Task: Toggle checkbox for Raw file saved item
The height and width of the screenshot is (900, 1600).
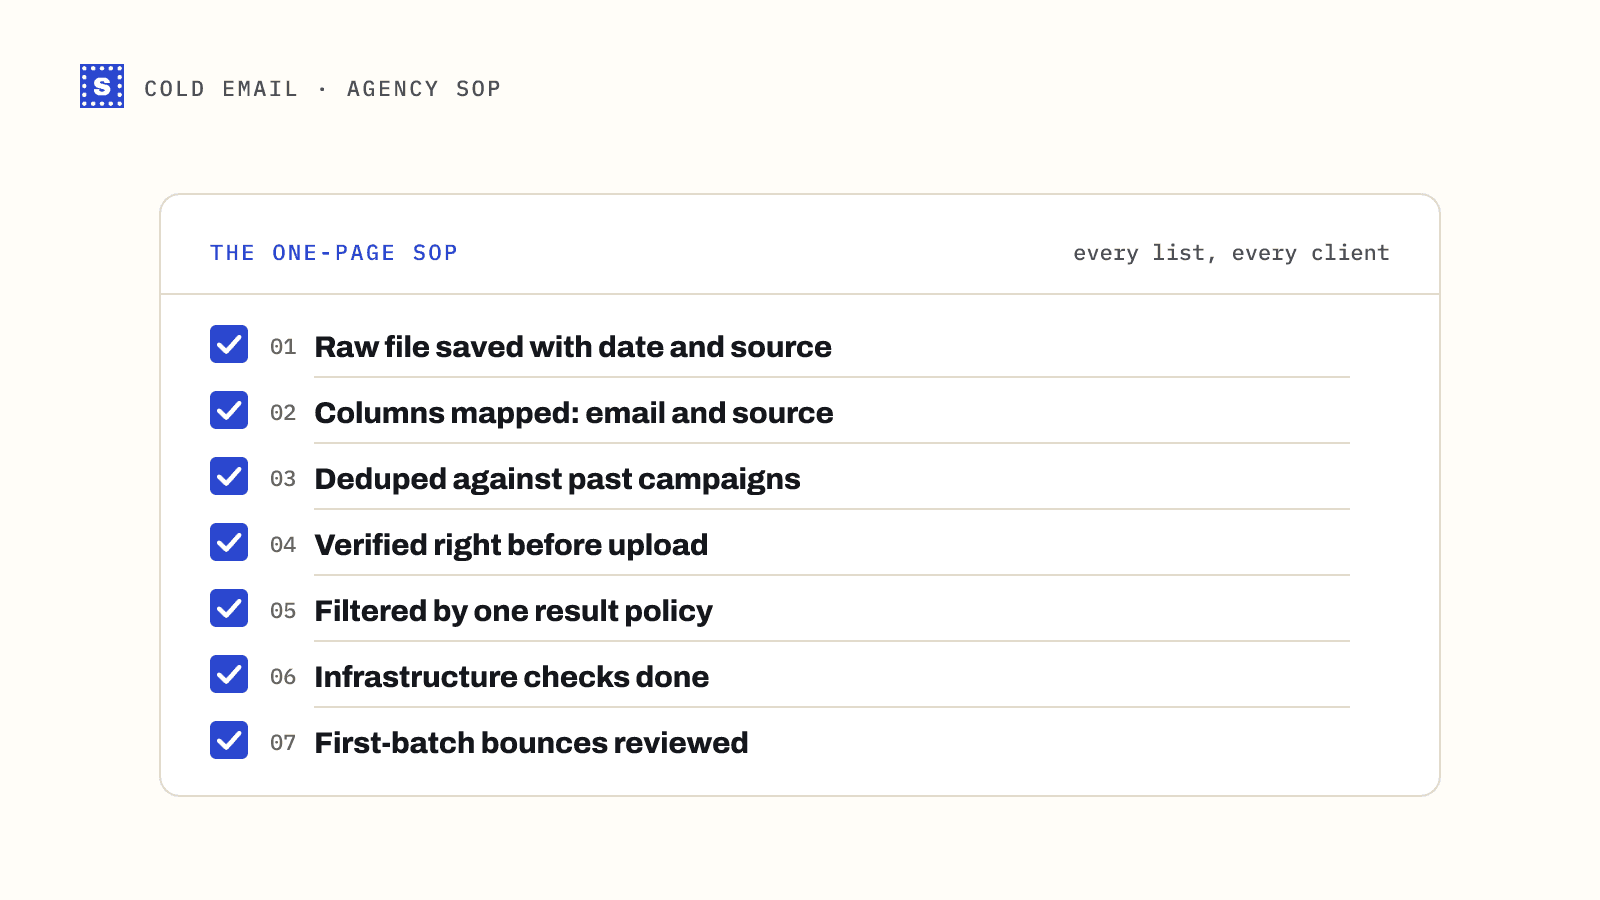Action: tap(229, 344)
